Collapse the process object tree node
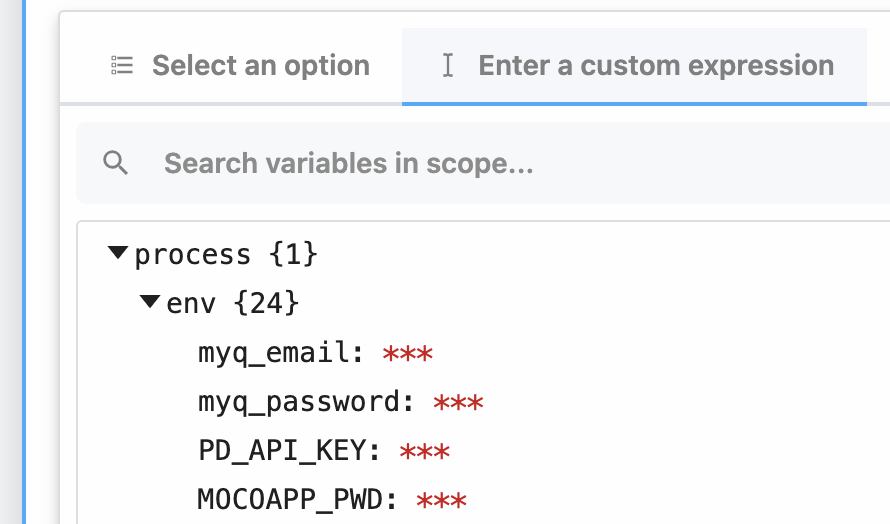Screen dimensions: 890x524 (x=117, y=252)
